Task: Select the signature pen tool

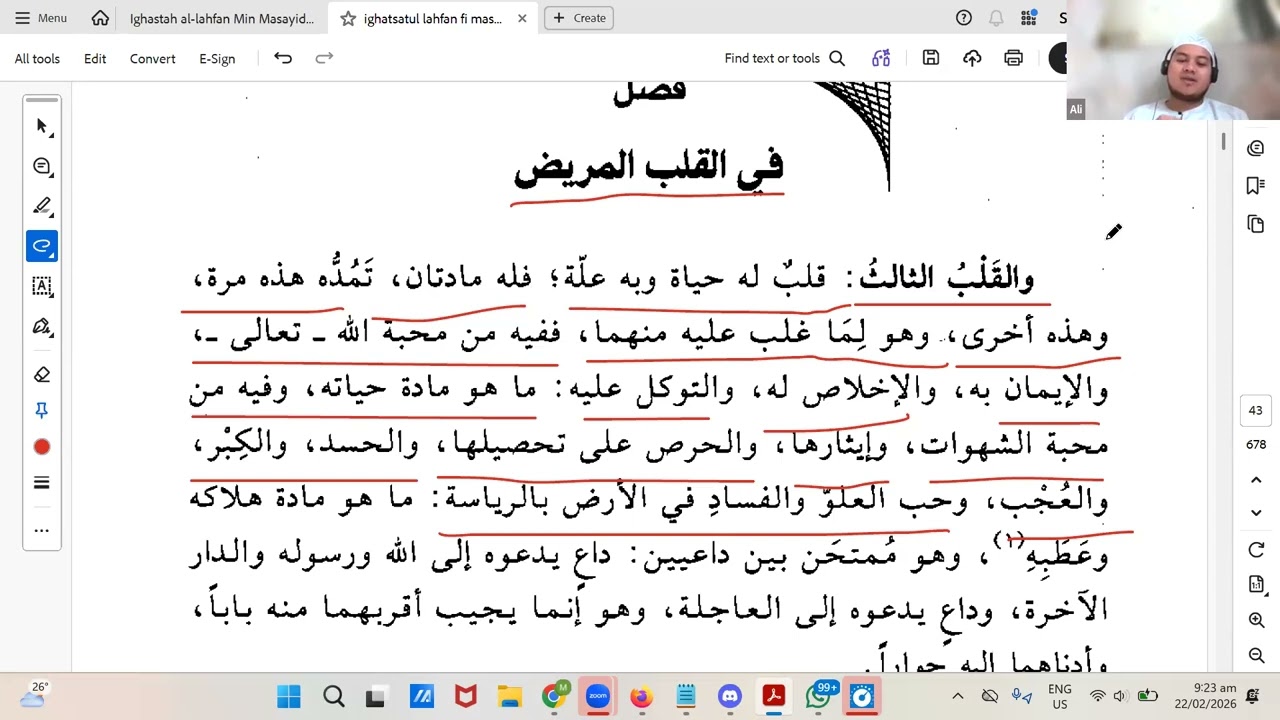Action: click(x=42, y=326)
